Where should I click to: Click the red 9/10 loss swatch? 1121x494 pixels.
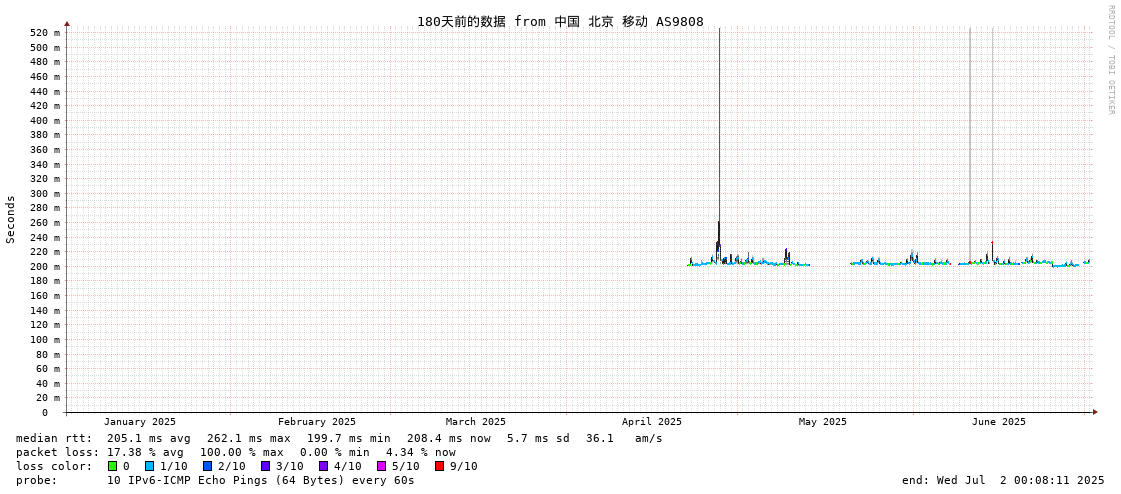440,466
